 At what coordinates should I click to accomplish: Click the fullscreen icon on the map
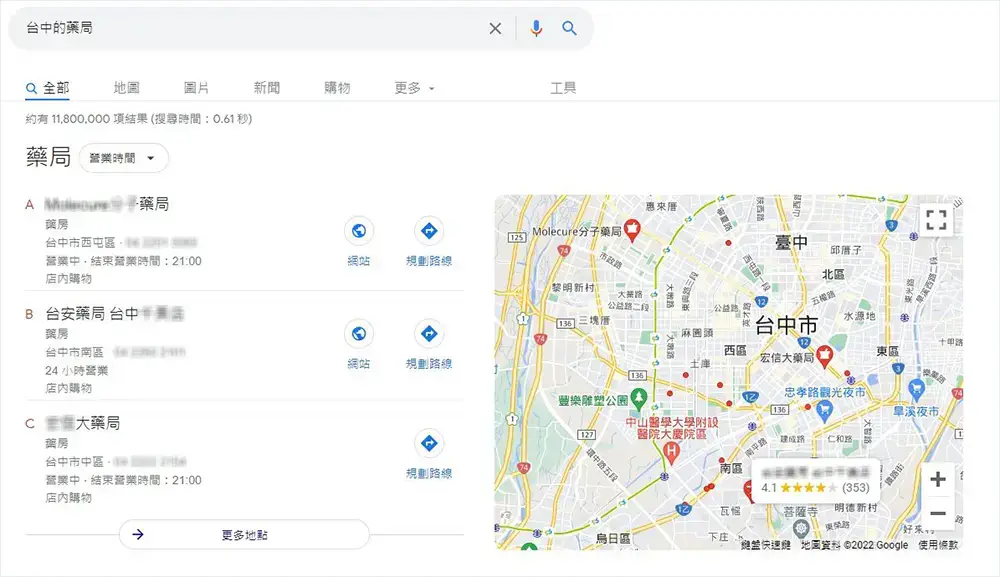pos(937,220)
